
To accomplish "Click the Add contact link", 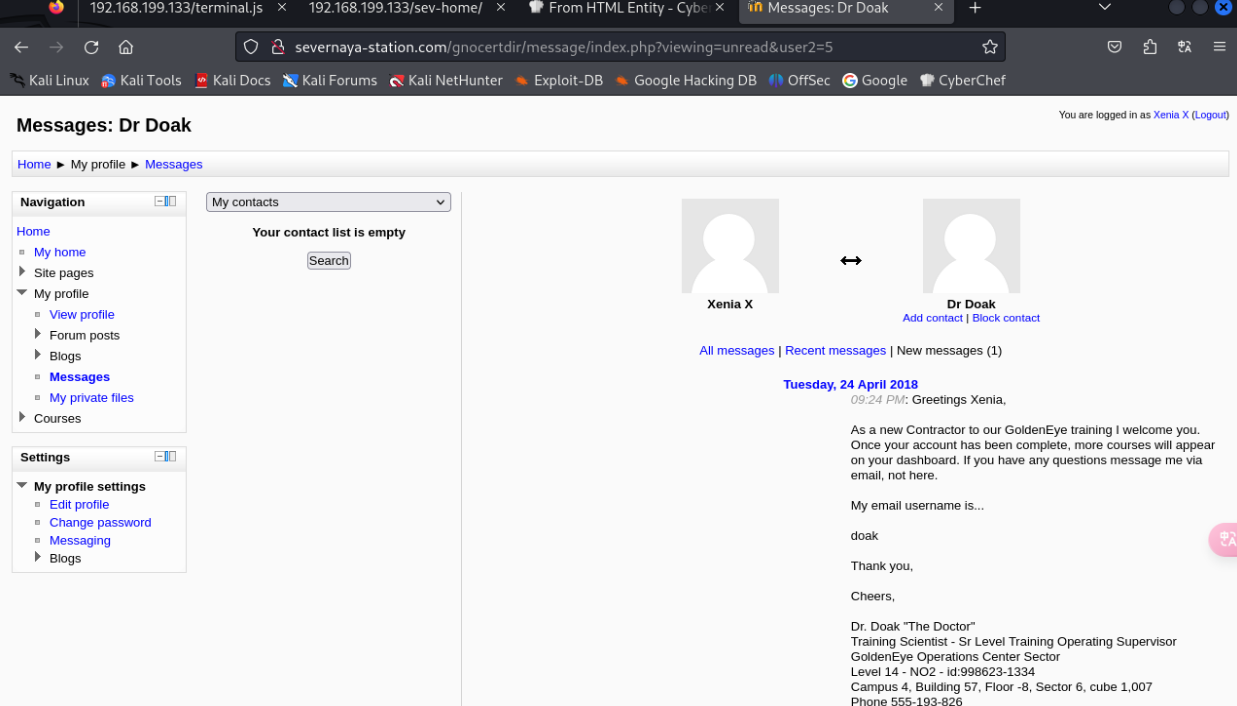I will click(932, 318).
